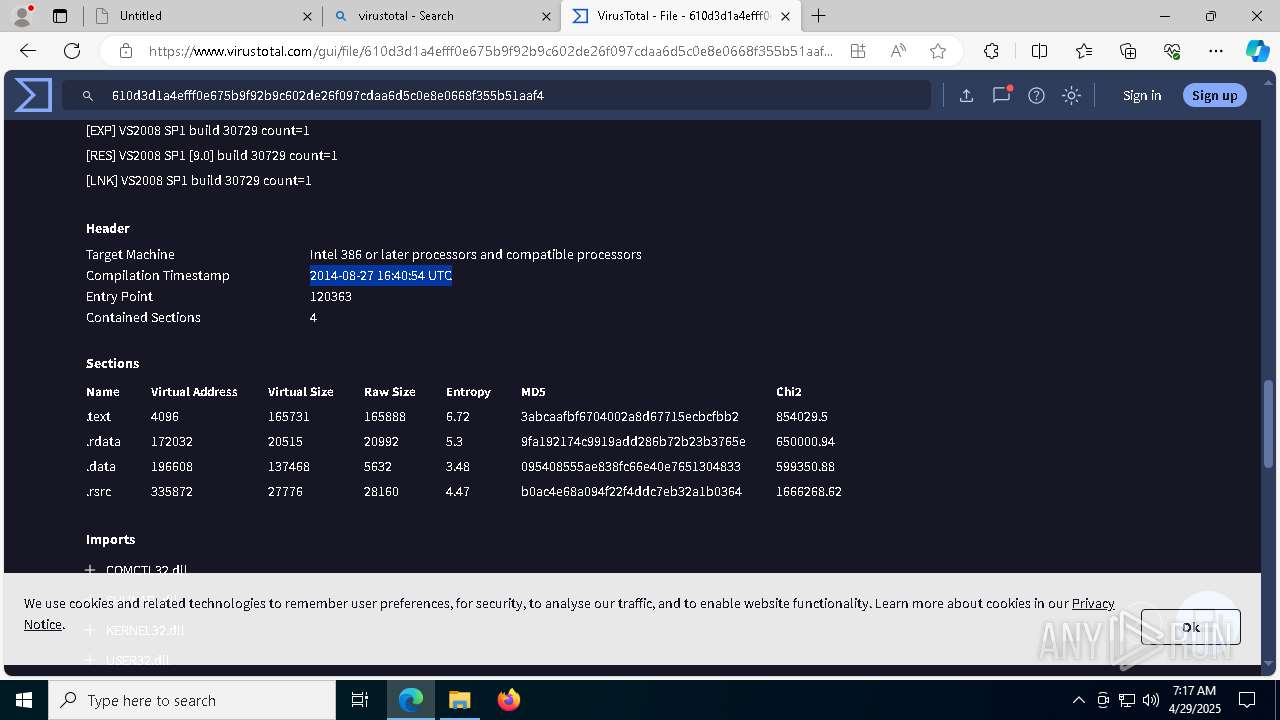Close the virustotal - Search tab
1280x720 pixels.
click(x=546, y=16)
